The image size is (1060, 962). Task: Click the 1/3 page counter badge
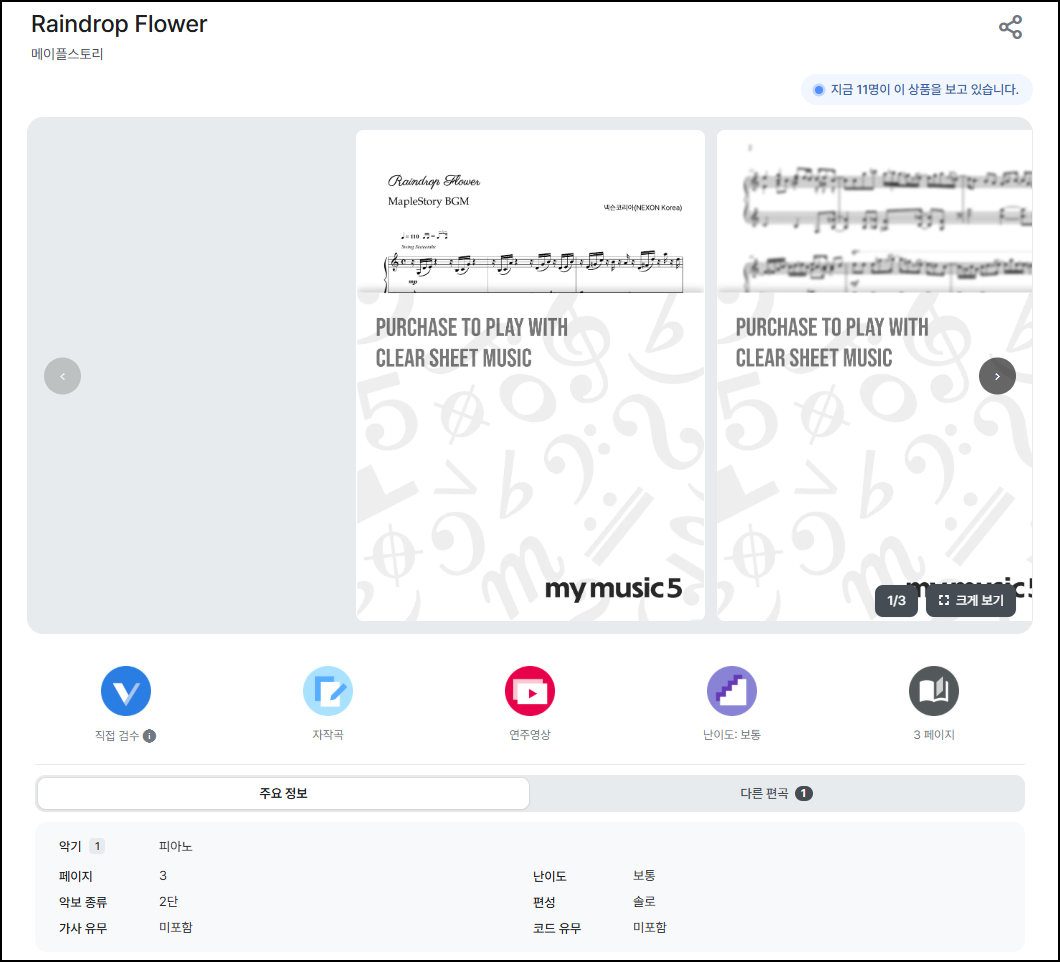click(x=896, y=600)
